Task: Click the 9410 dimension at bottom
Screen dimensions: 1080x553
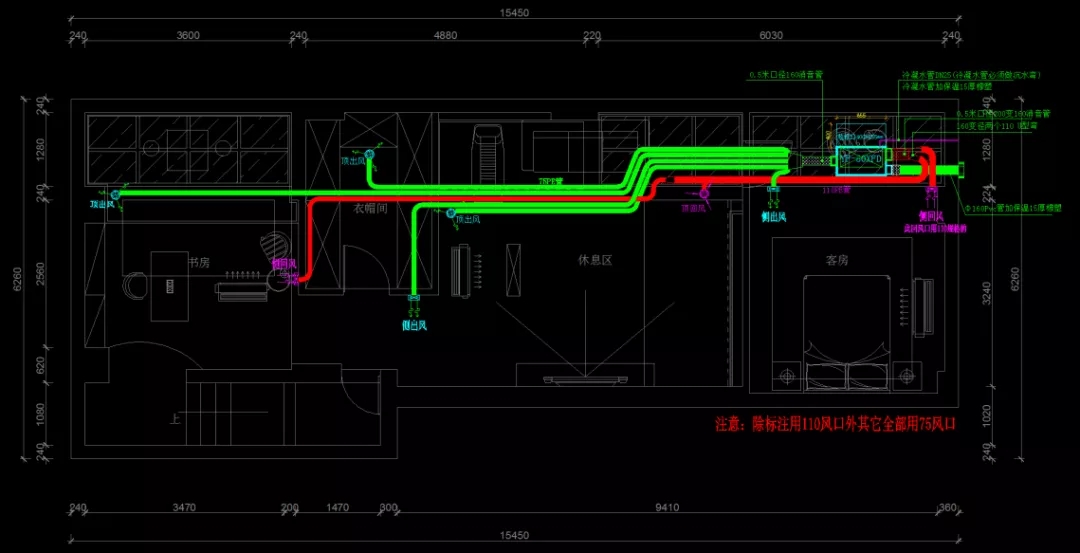Action: (x=666, y=508)
